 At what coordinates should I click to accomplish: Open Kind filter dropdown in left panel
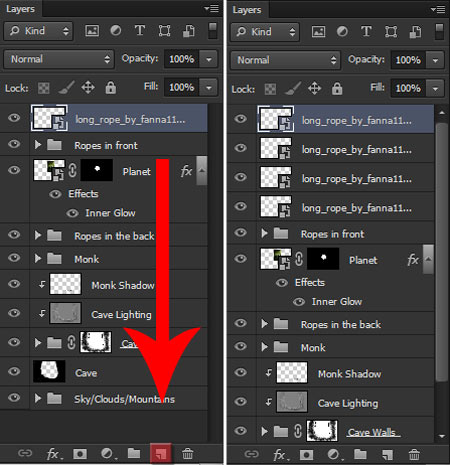[39, 31]
